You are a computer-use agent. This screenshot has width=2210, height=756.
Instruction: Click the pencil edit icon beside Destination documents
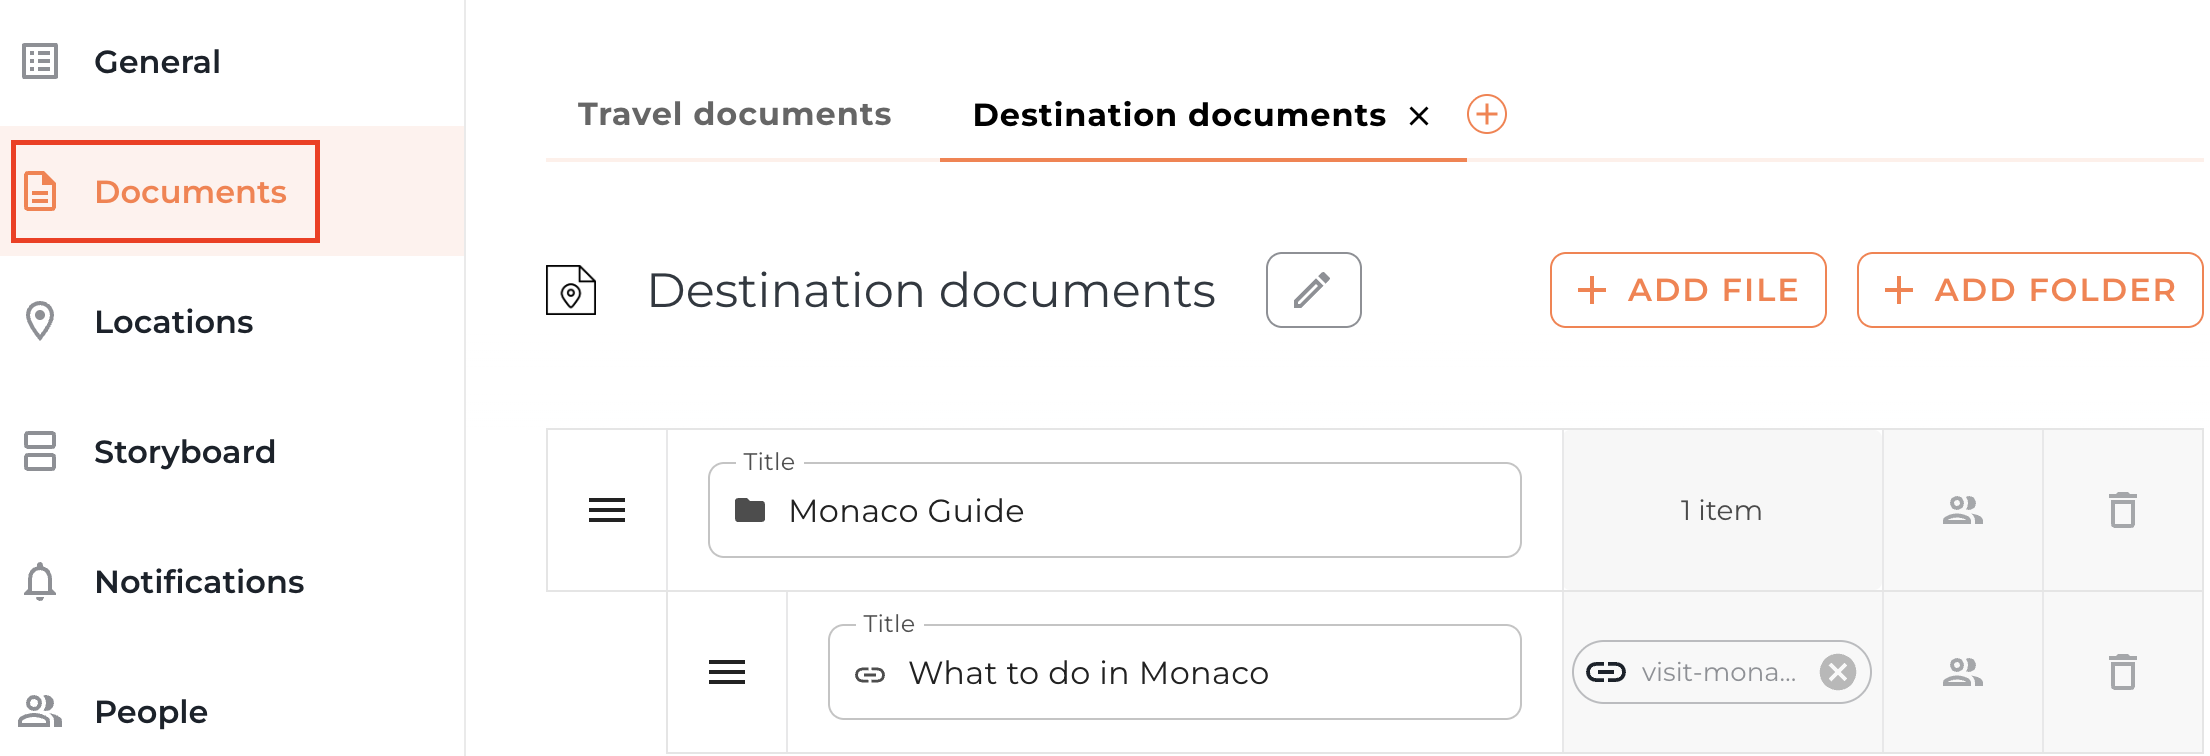(1312, 290)
